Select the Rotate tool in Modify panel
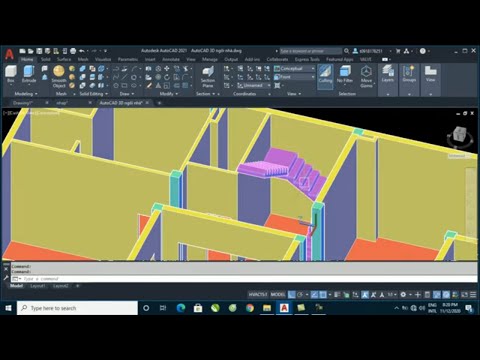 (167, 77)
